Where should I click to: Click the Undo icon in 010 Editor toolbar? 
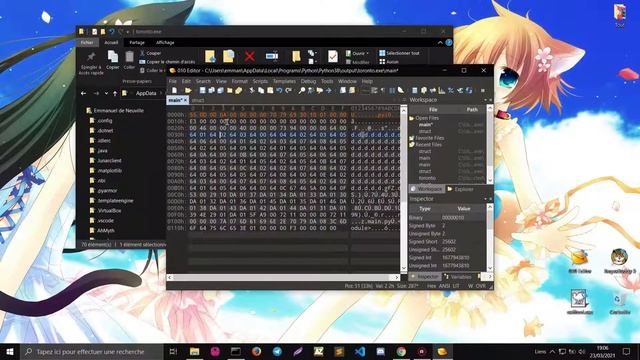coord(279,90)
